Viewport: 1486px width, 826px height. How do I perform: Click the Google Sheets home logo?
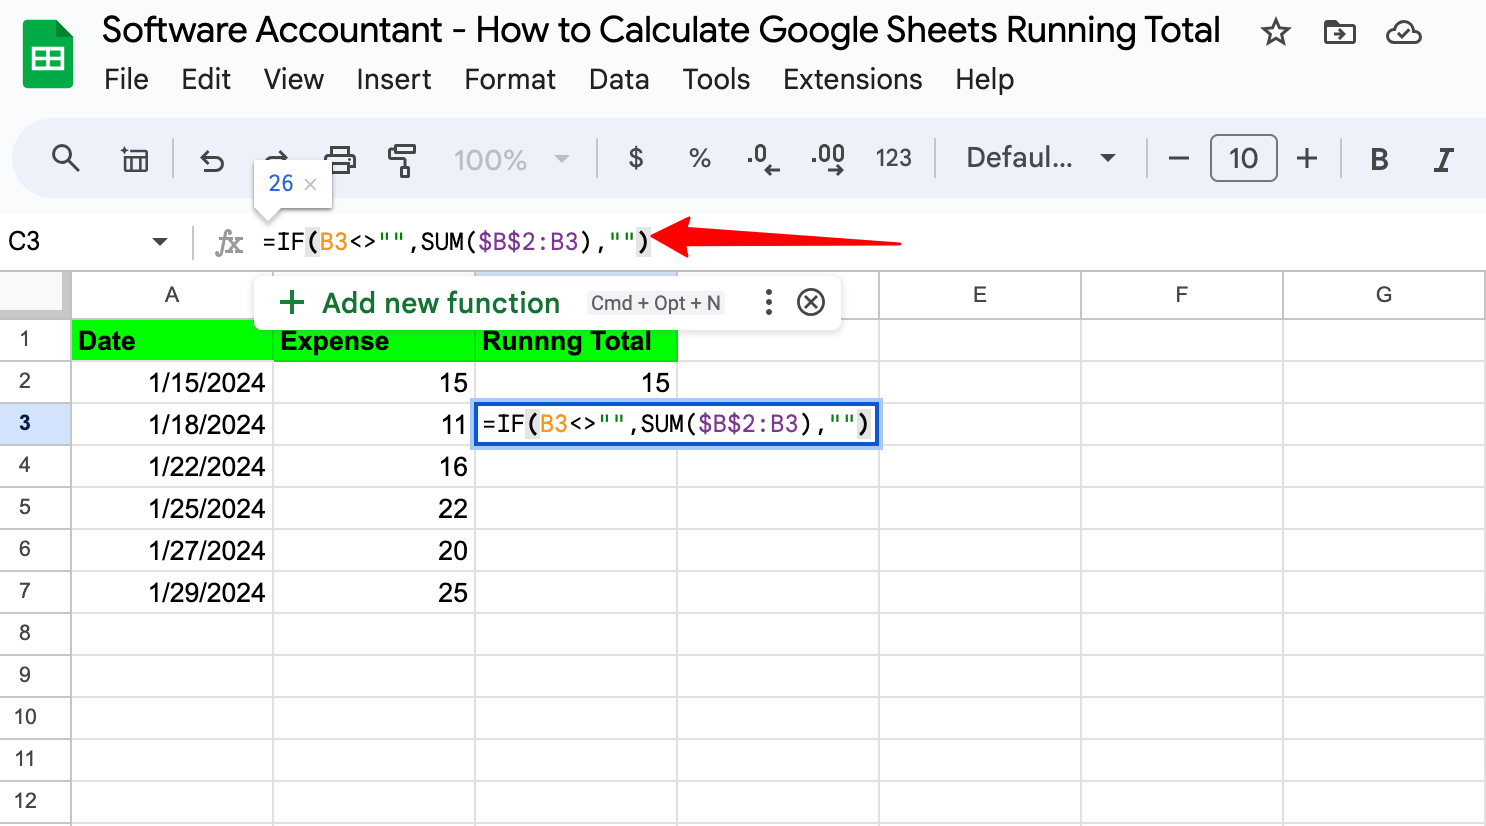coord(47,54)
